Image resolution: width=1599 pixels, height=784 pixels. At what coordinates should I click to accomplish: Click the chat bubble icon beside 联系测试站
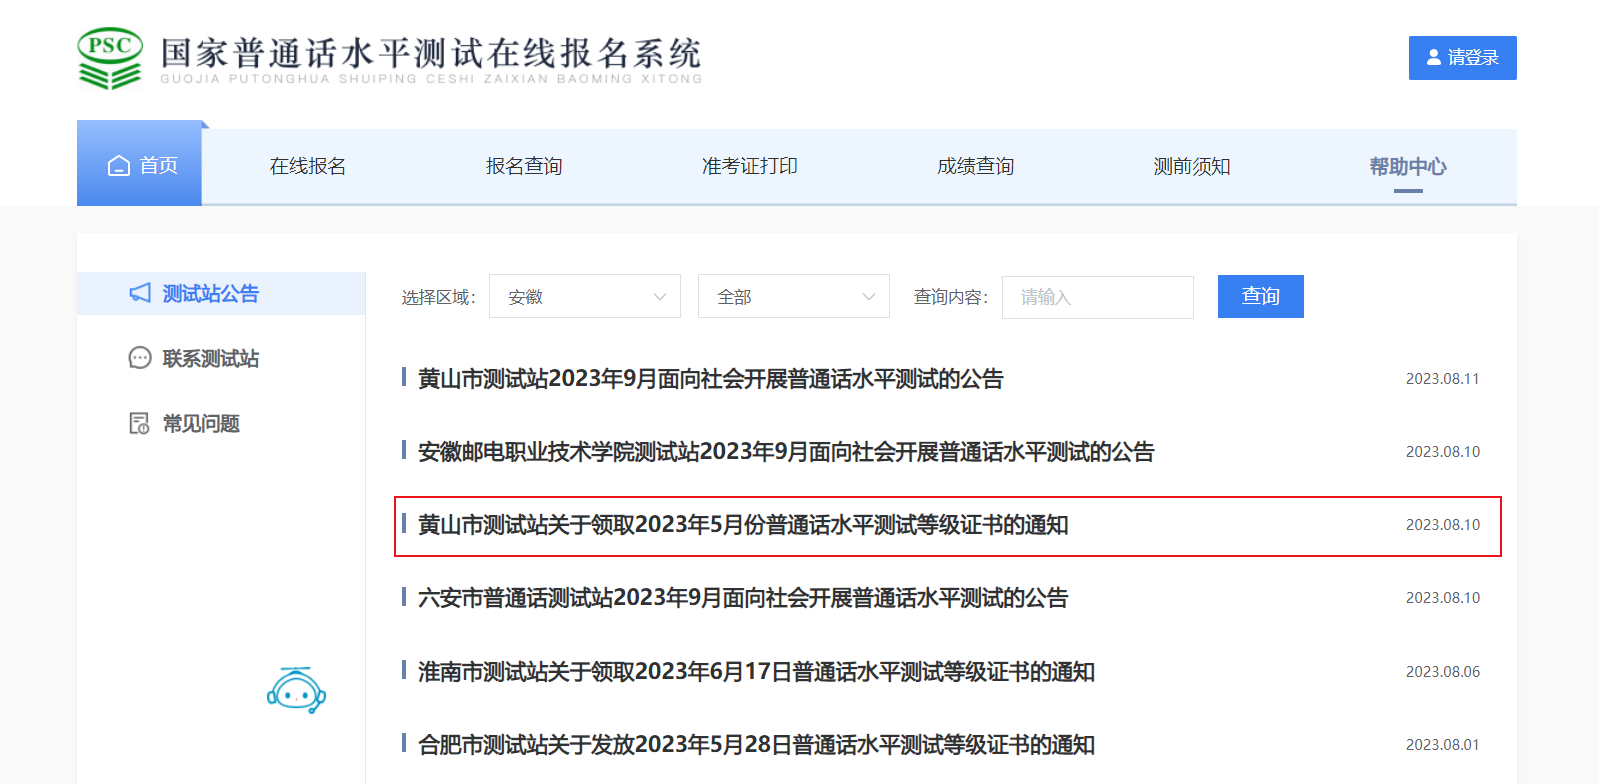point(140,358)
